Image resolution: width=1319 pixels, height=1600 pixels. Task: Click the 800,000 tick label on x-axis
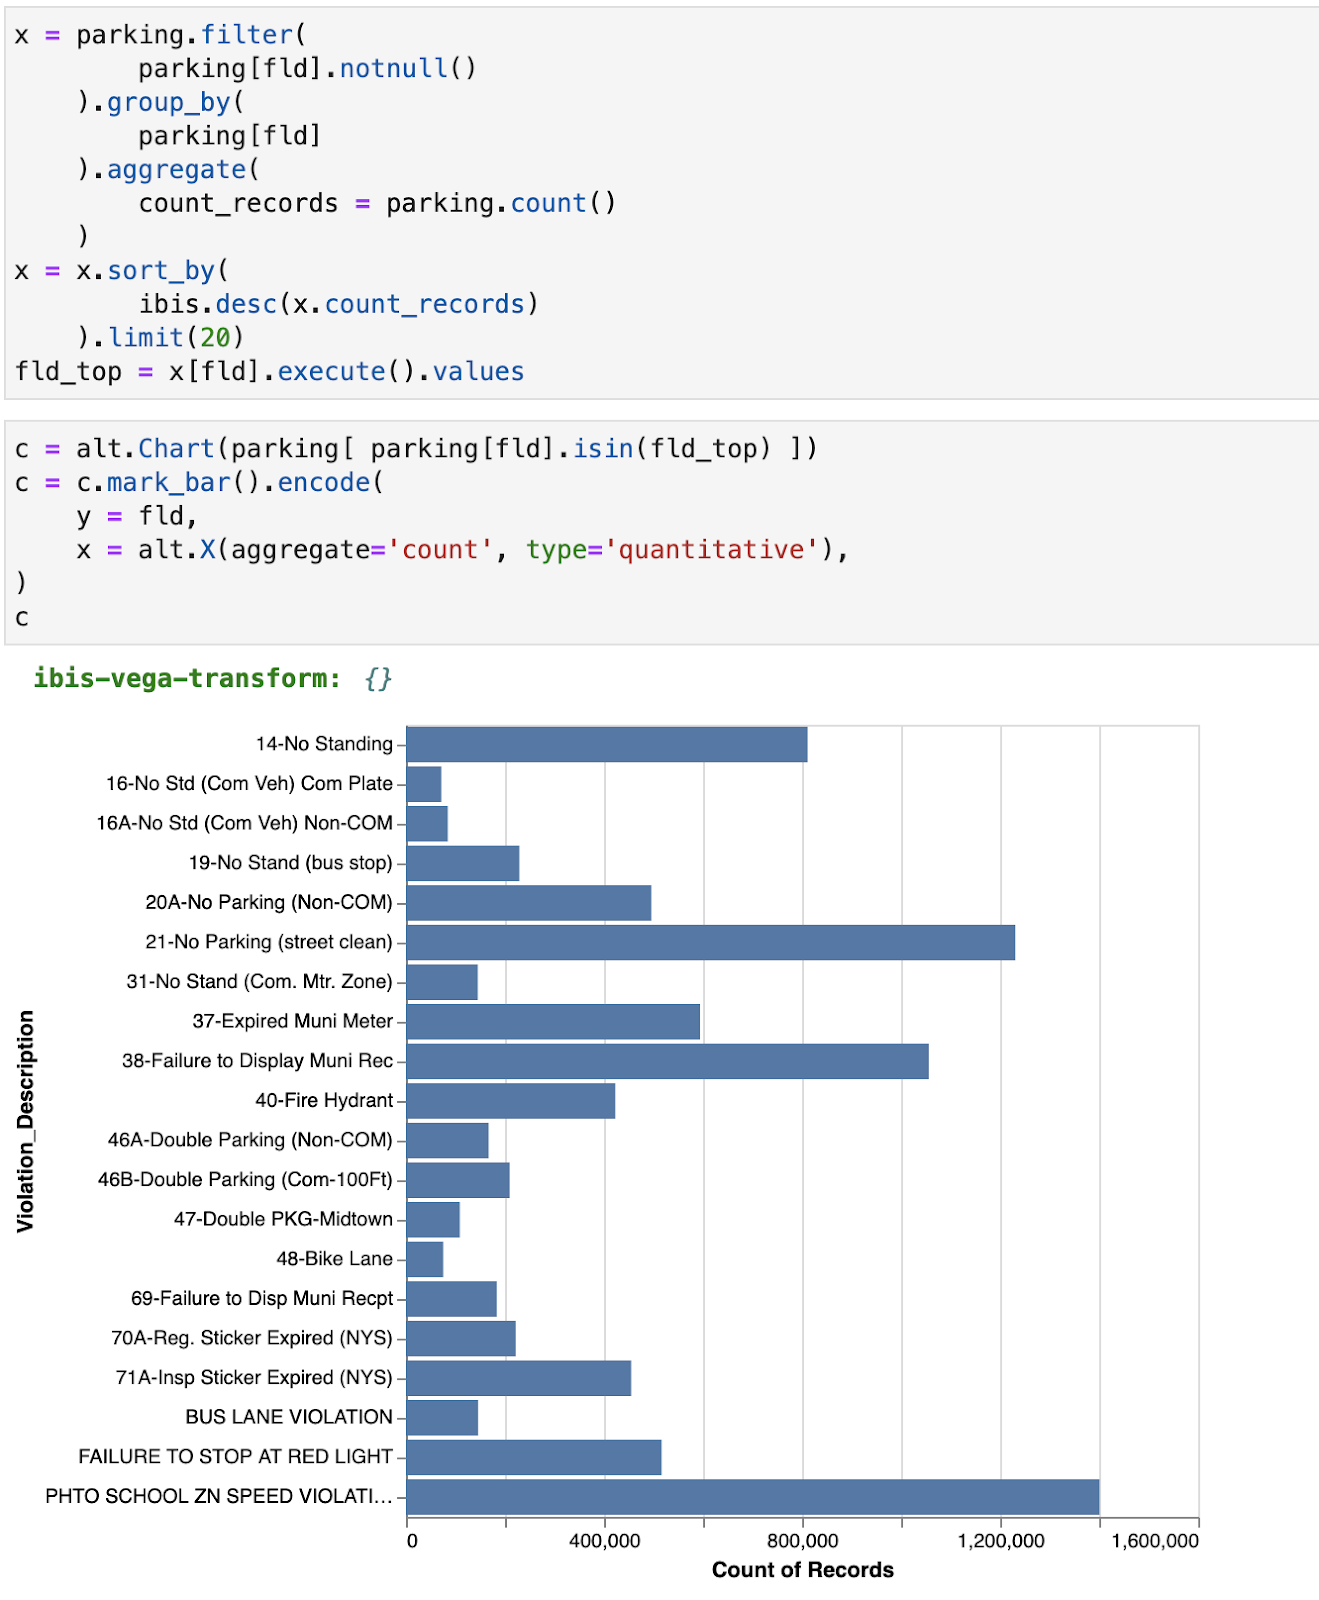(802, 1541)
